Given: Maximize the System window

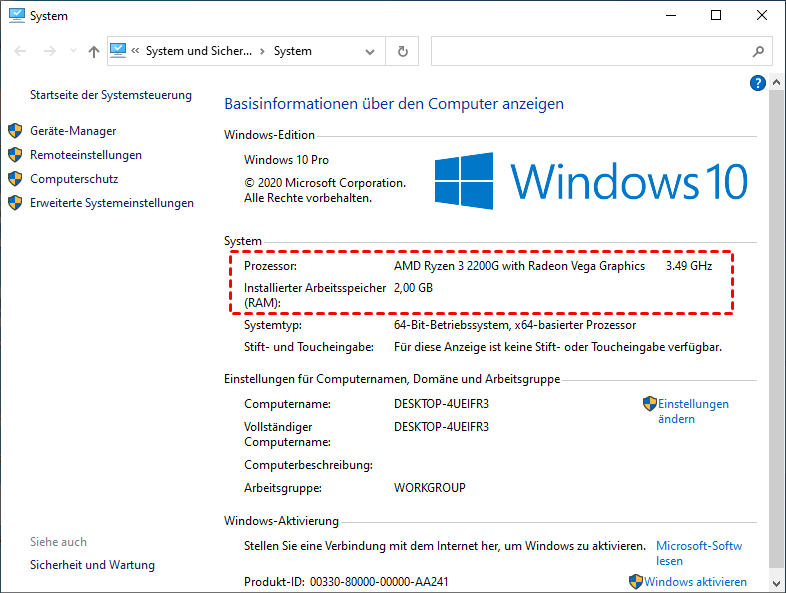Looking at the screenshot, I should click(x=716, y=16).
